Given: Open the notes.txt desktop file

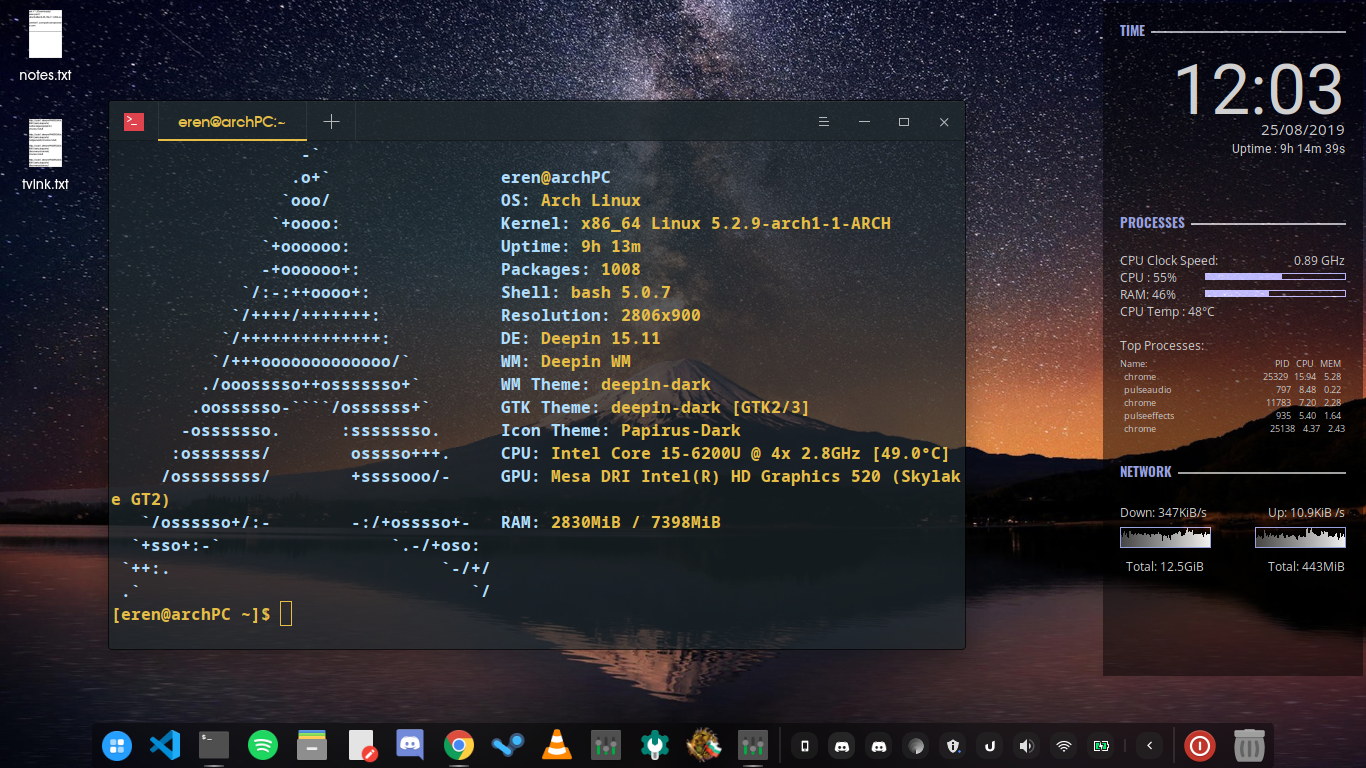Looking at the screenshot, I should pyautogui.click(x=45, y=47).
